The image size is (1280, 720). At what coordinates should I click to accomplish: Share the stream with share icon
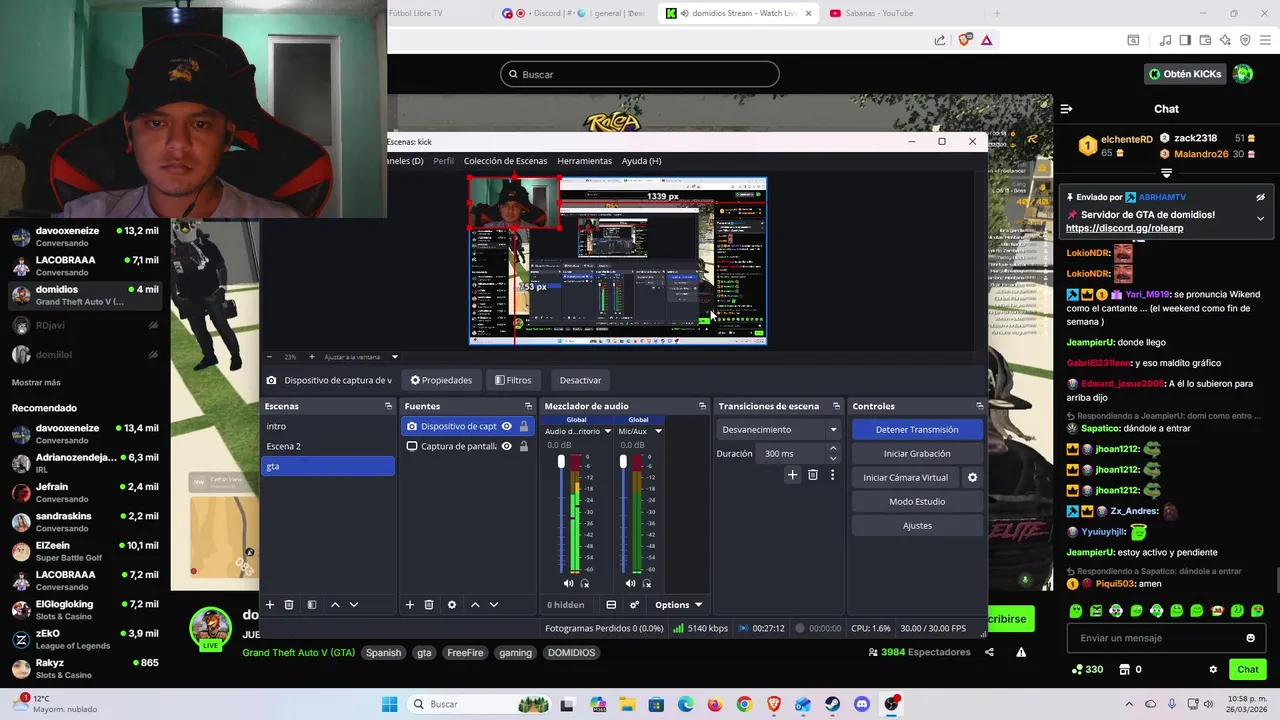point(989,652)
